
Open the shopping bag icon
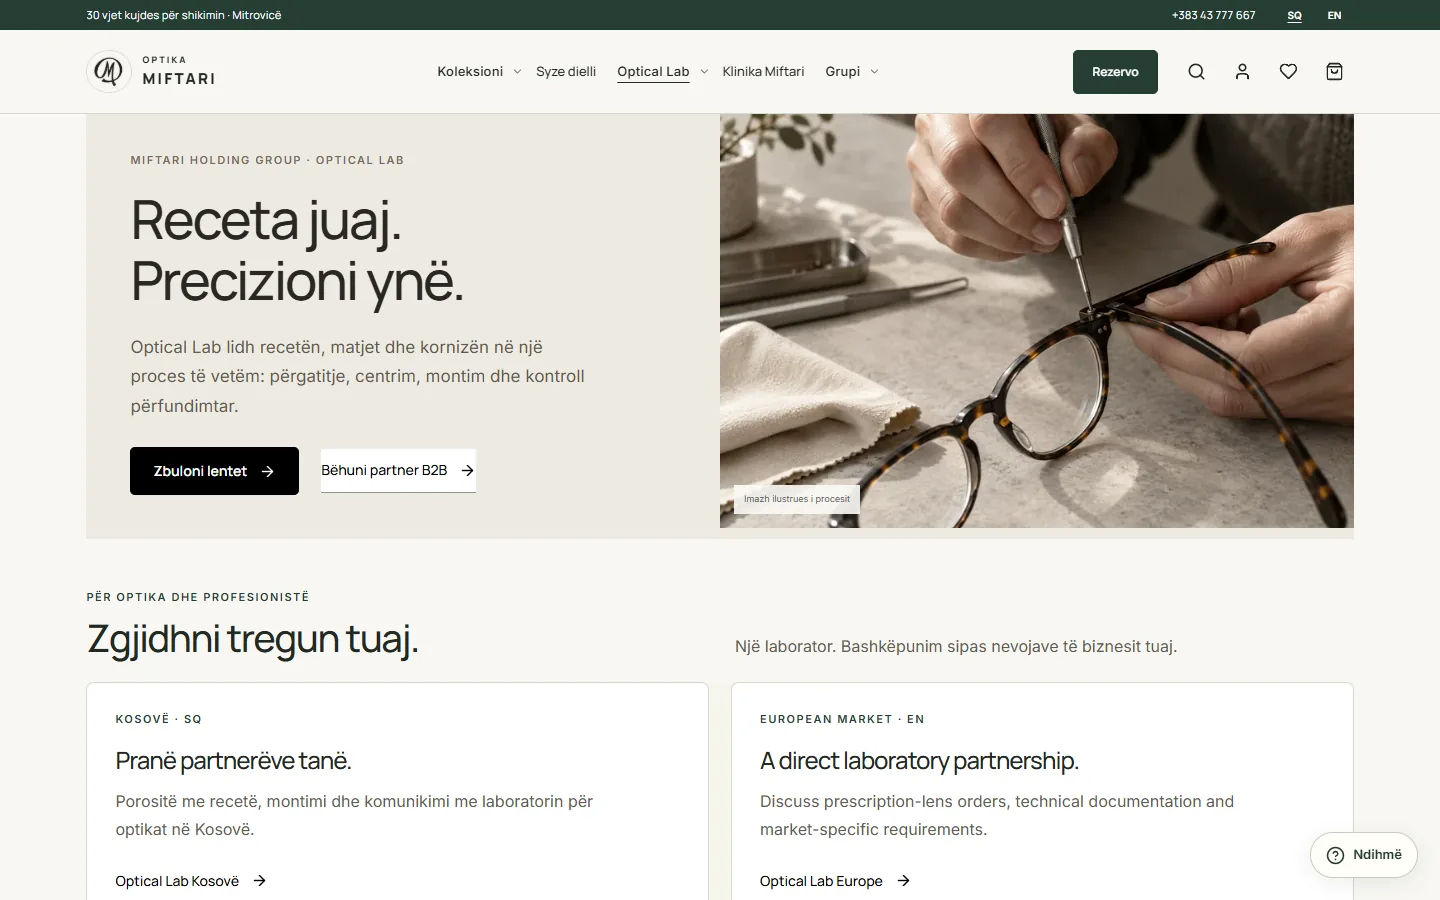pos(1334,72)
